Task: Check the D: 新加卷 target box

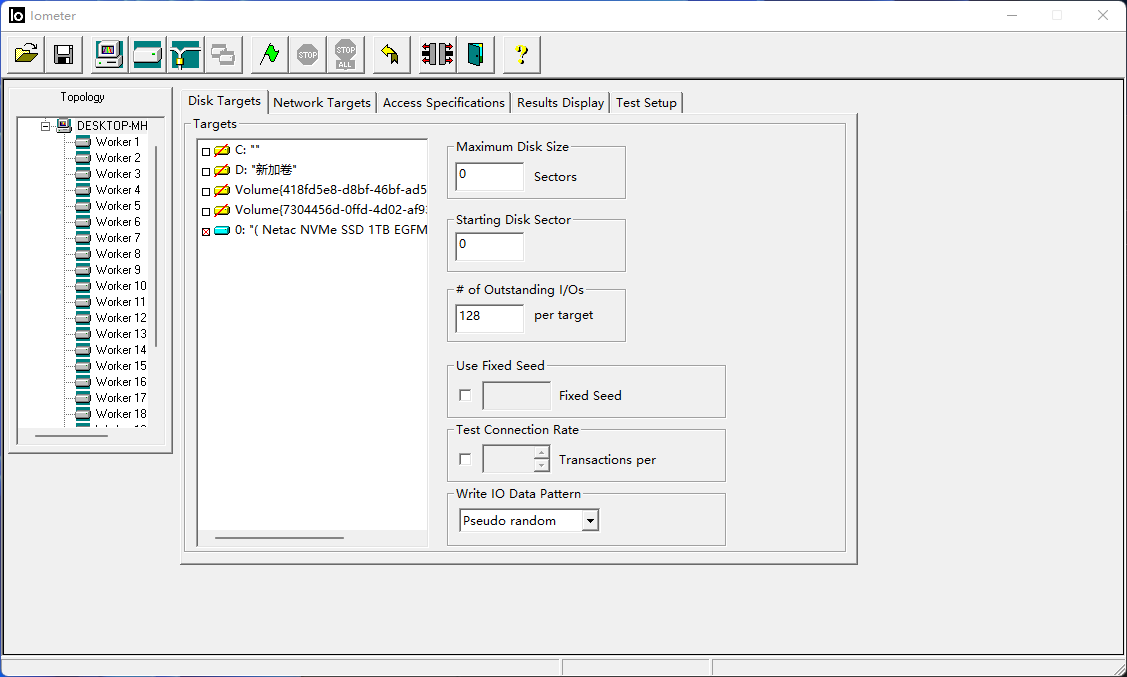Action: (206, 172)
